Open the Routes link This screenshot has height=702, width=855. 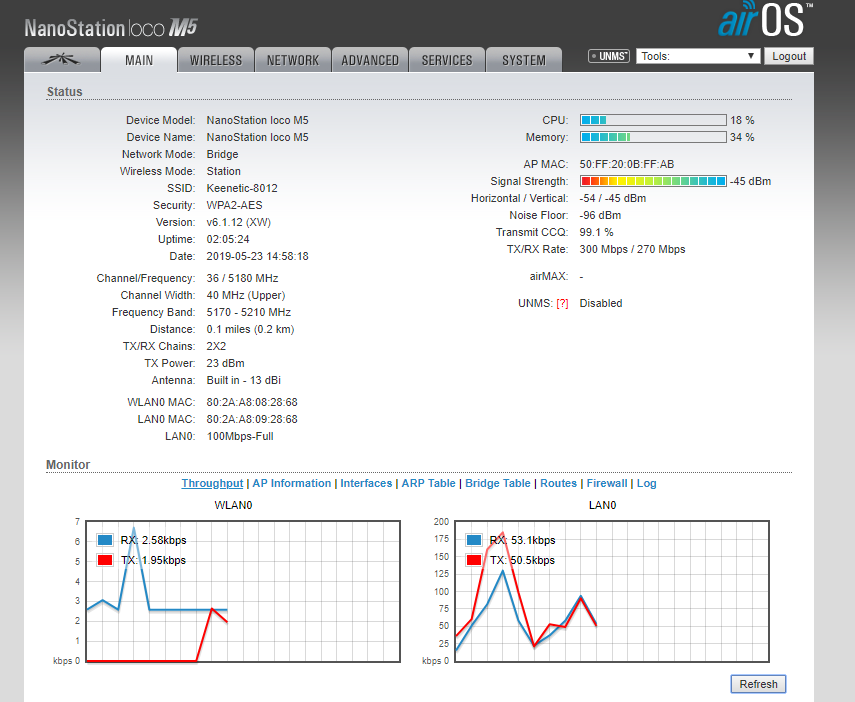[558, 483]
